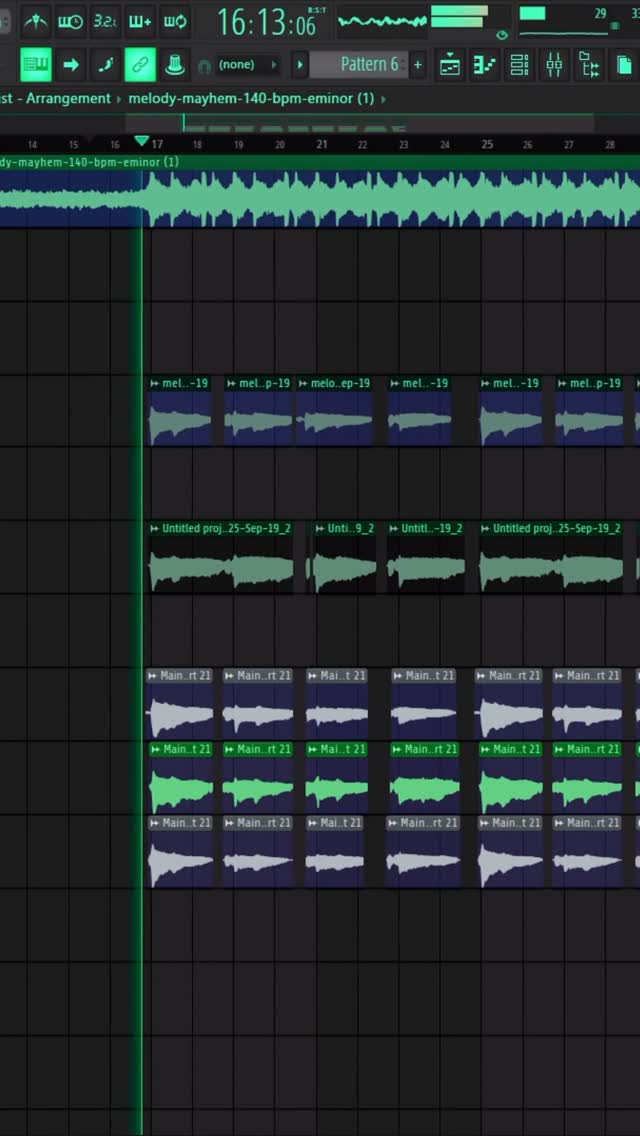Image resolution: width=640 pixels, height=1136 pixels.
Task: Open the piano roll icon
Action: pos(485,65)
